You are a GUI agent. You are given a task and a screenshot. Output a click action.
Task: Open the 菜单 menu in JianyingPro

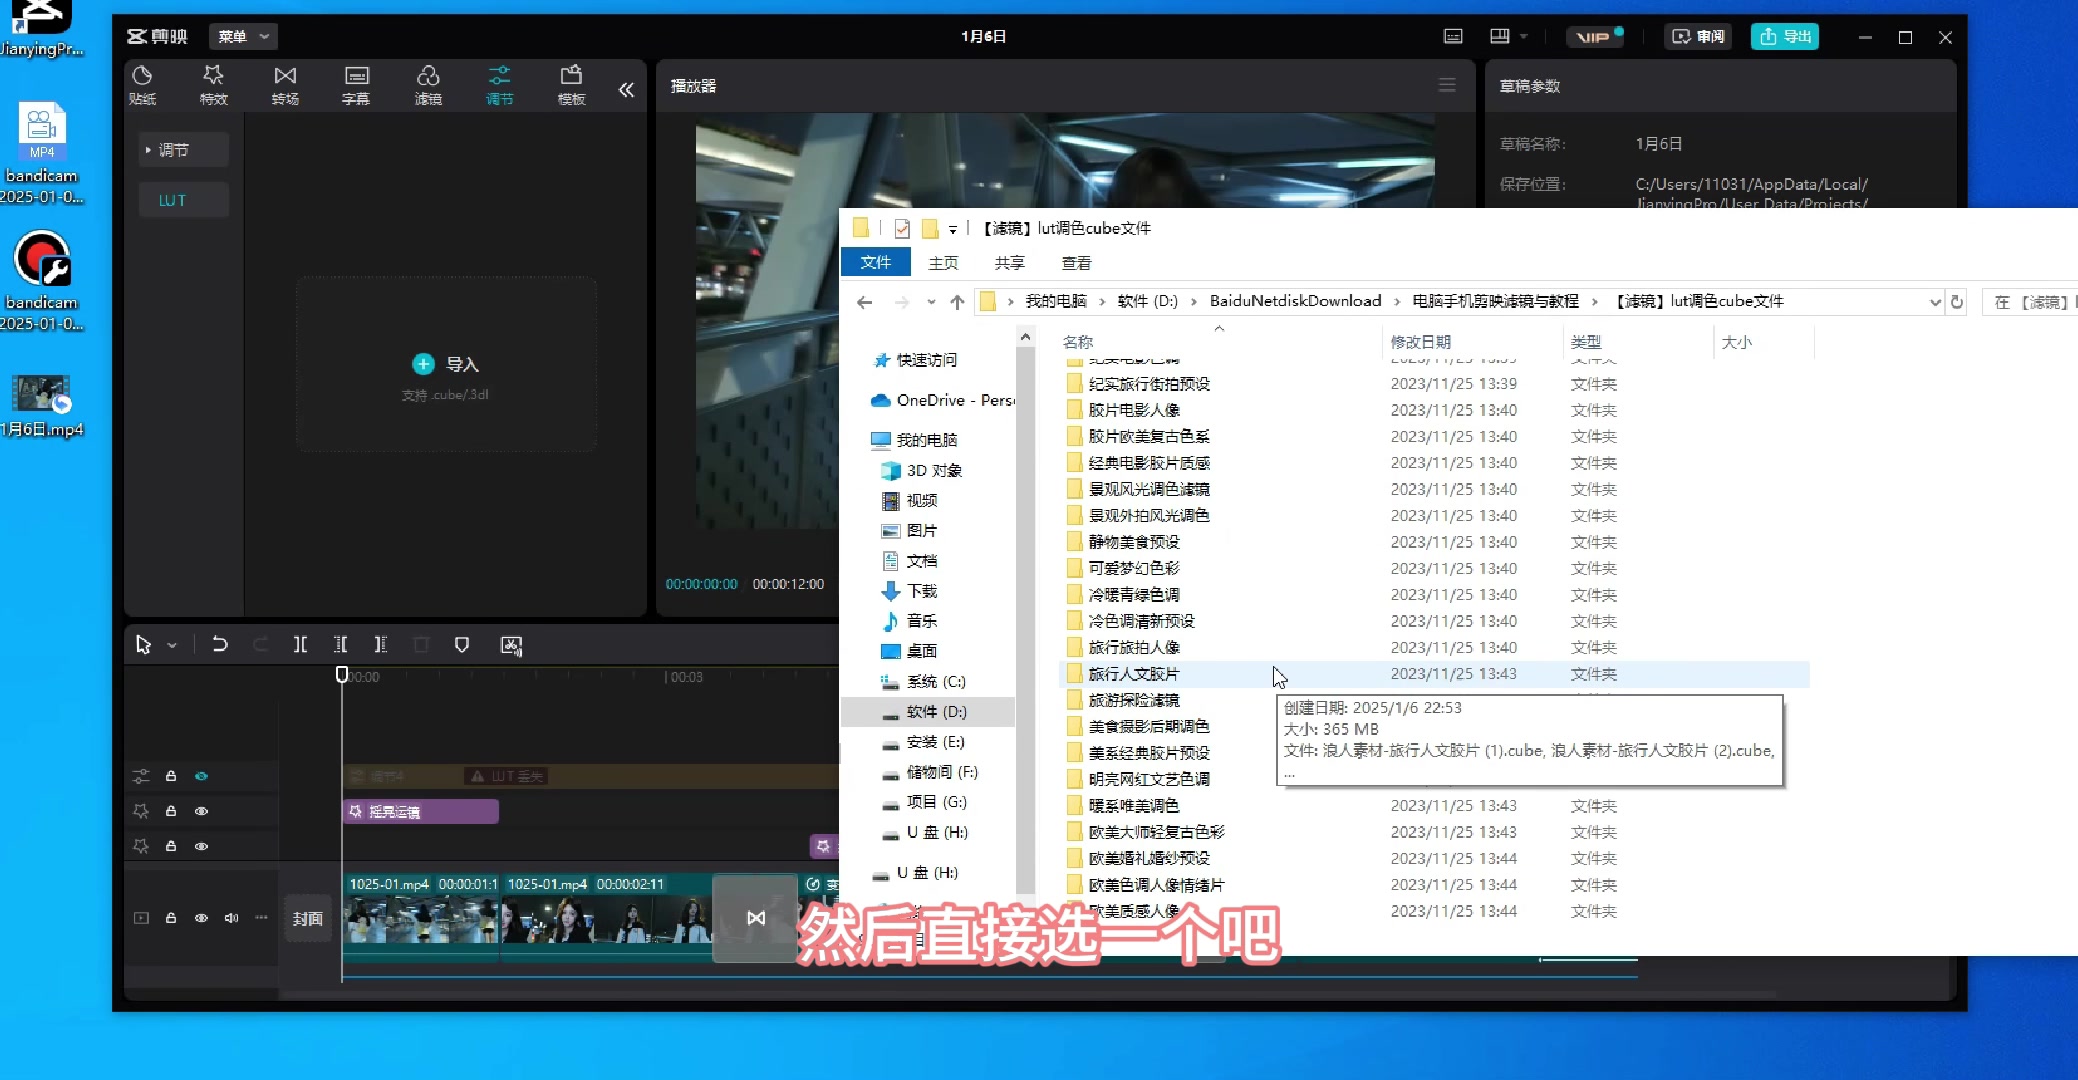pos(243,36)
